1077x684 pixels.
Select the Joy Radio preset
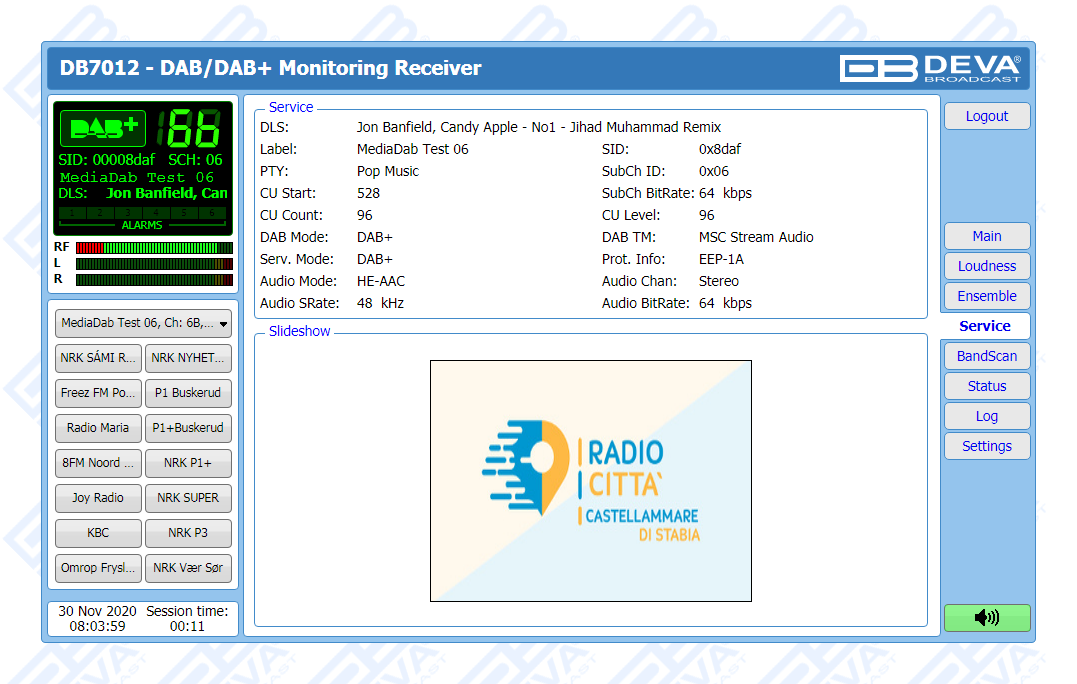(x=98, y=498)
